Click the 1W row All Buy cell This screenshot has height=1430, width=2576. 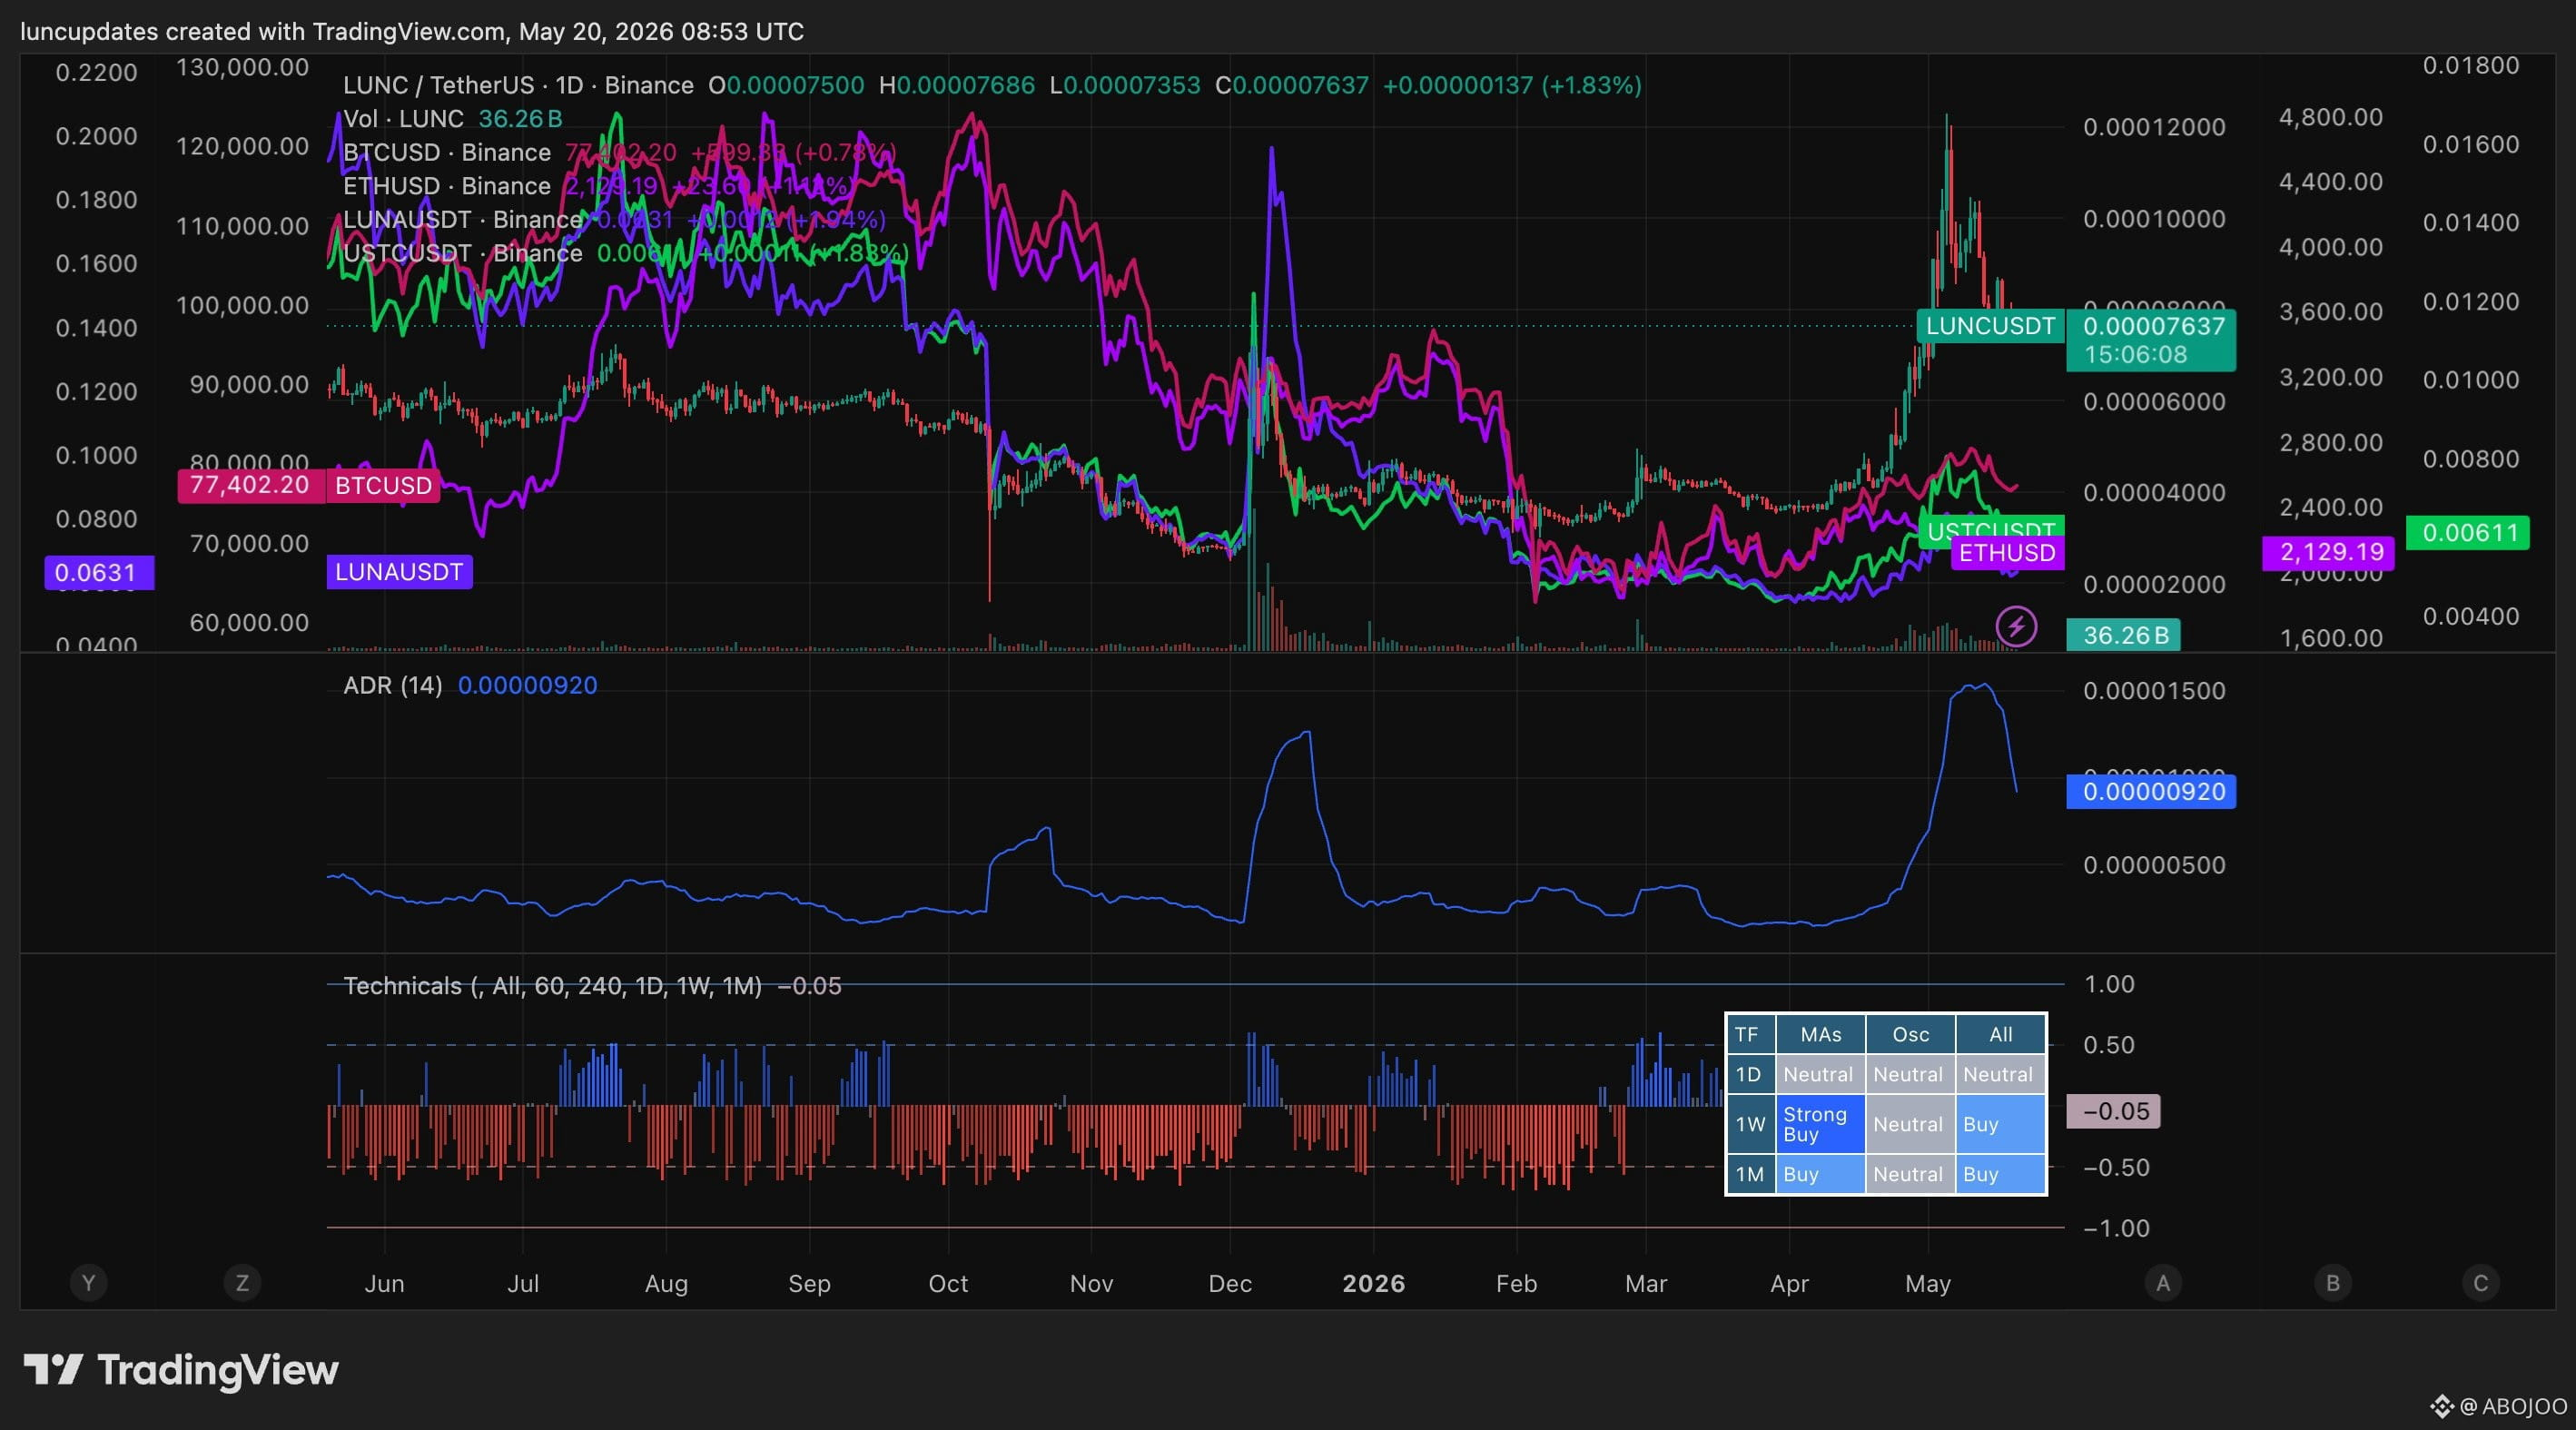[2000, 1124]
